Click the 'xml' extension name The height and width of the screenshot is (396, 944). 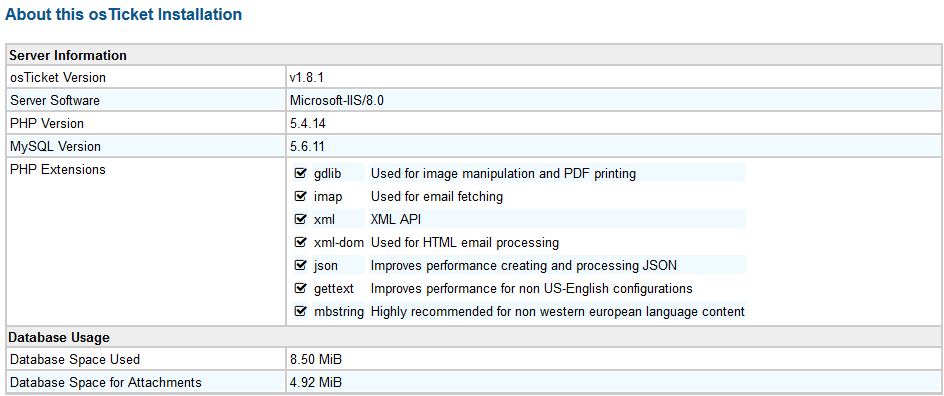tap(324, 220)
